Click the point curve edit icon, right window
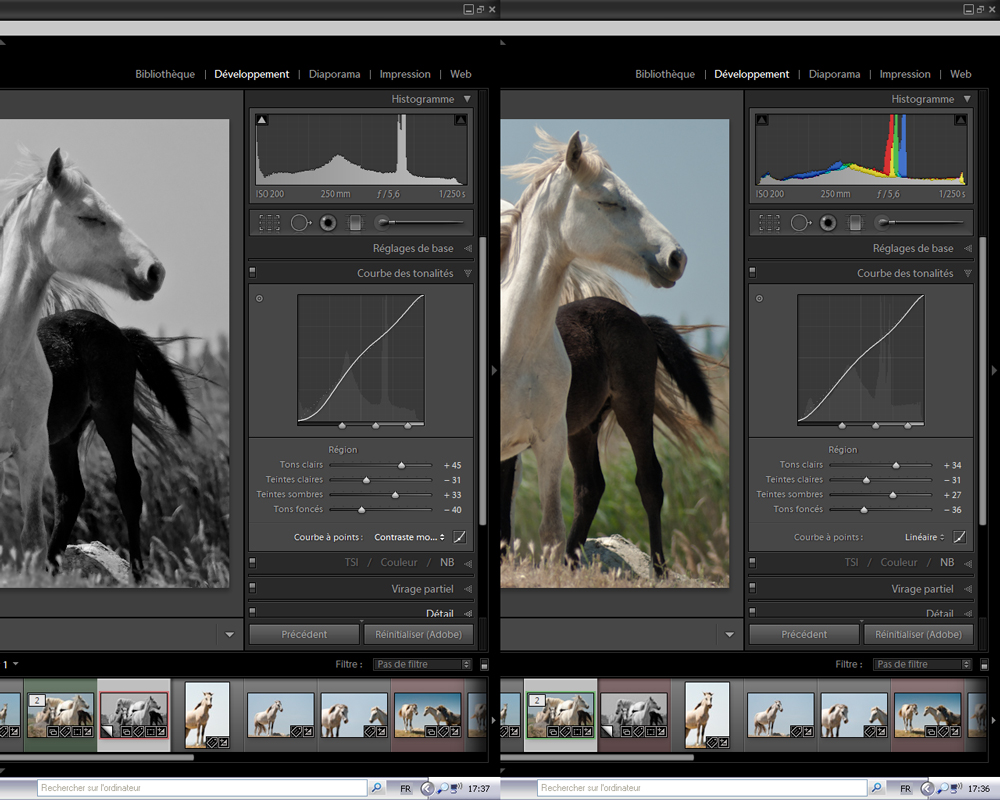This screenshot has height=800, width=1000. (x=959, y=537)
